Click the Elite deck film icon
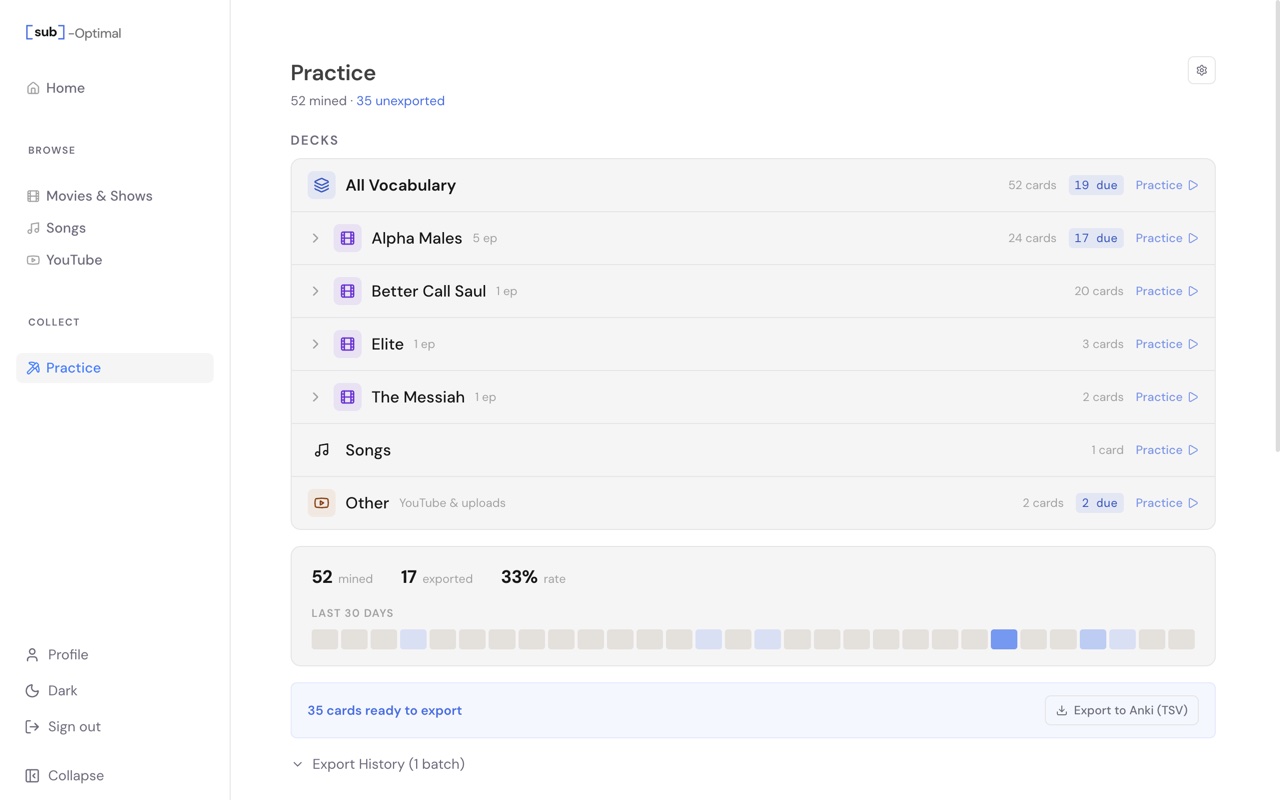The image size is (1280, 800). [347, 344]
